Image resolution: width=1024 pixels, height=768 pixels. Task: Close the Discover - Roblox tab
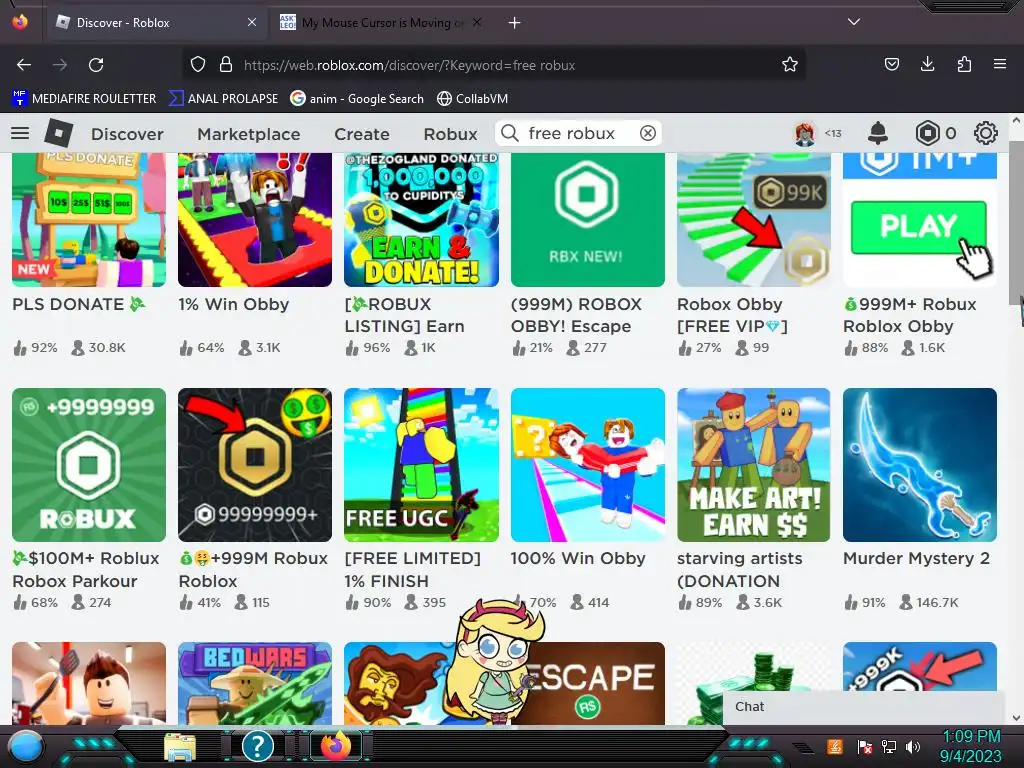click(252, 22)
